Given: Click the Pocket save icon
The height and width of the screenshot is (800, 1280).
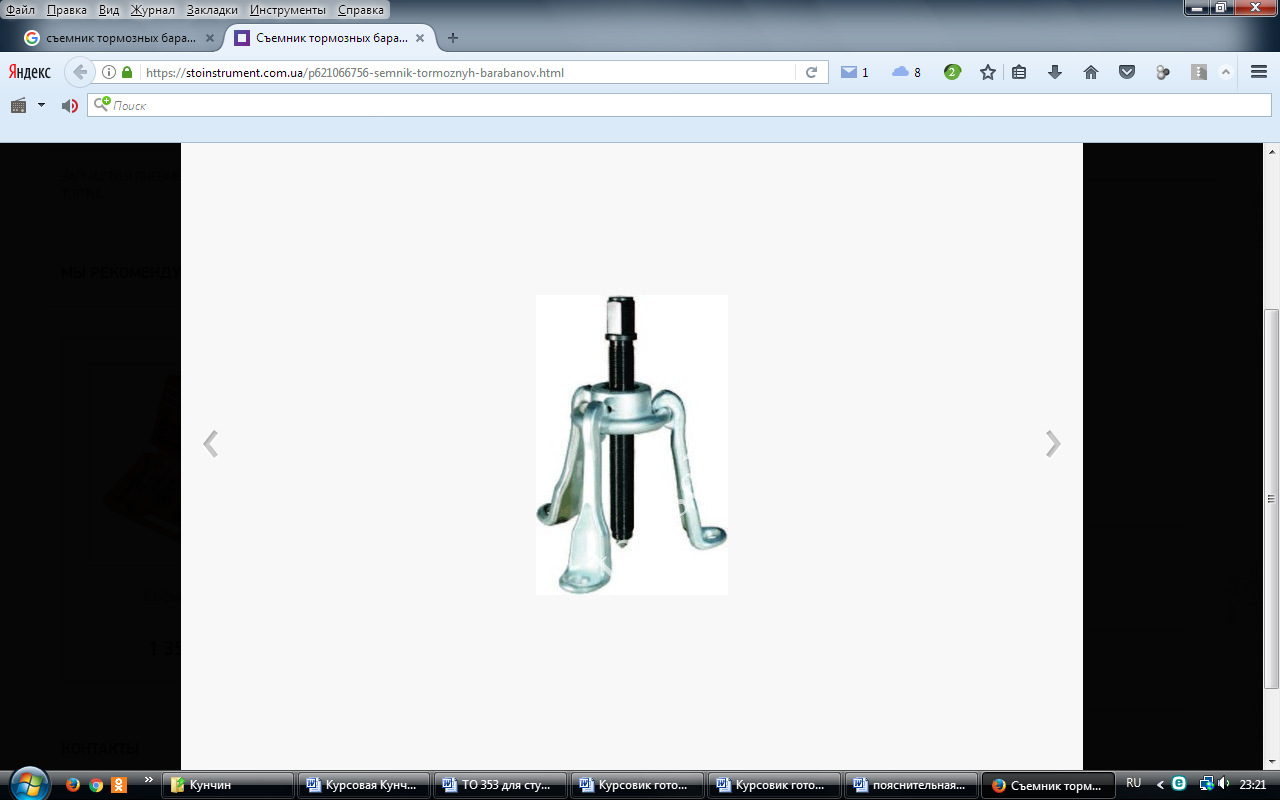Looking at the screenshot, I should pyautogui.click(x=1127, y=72).
